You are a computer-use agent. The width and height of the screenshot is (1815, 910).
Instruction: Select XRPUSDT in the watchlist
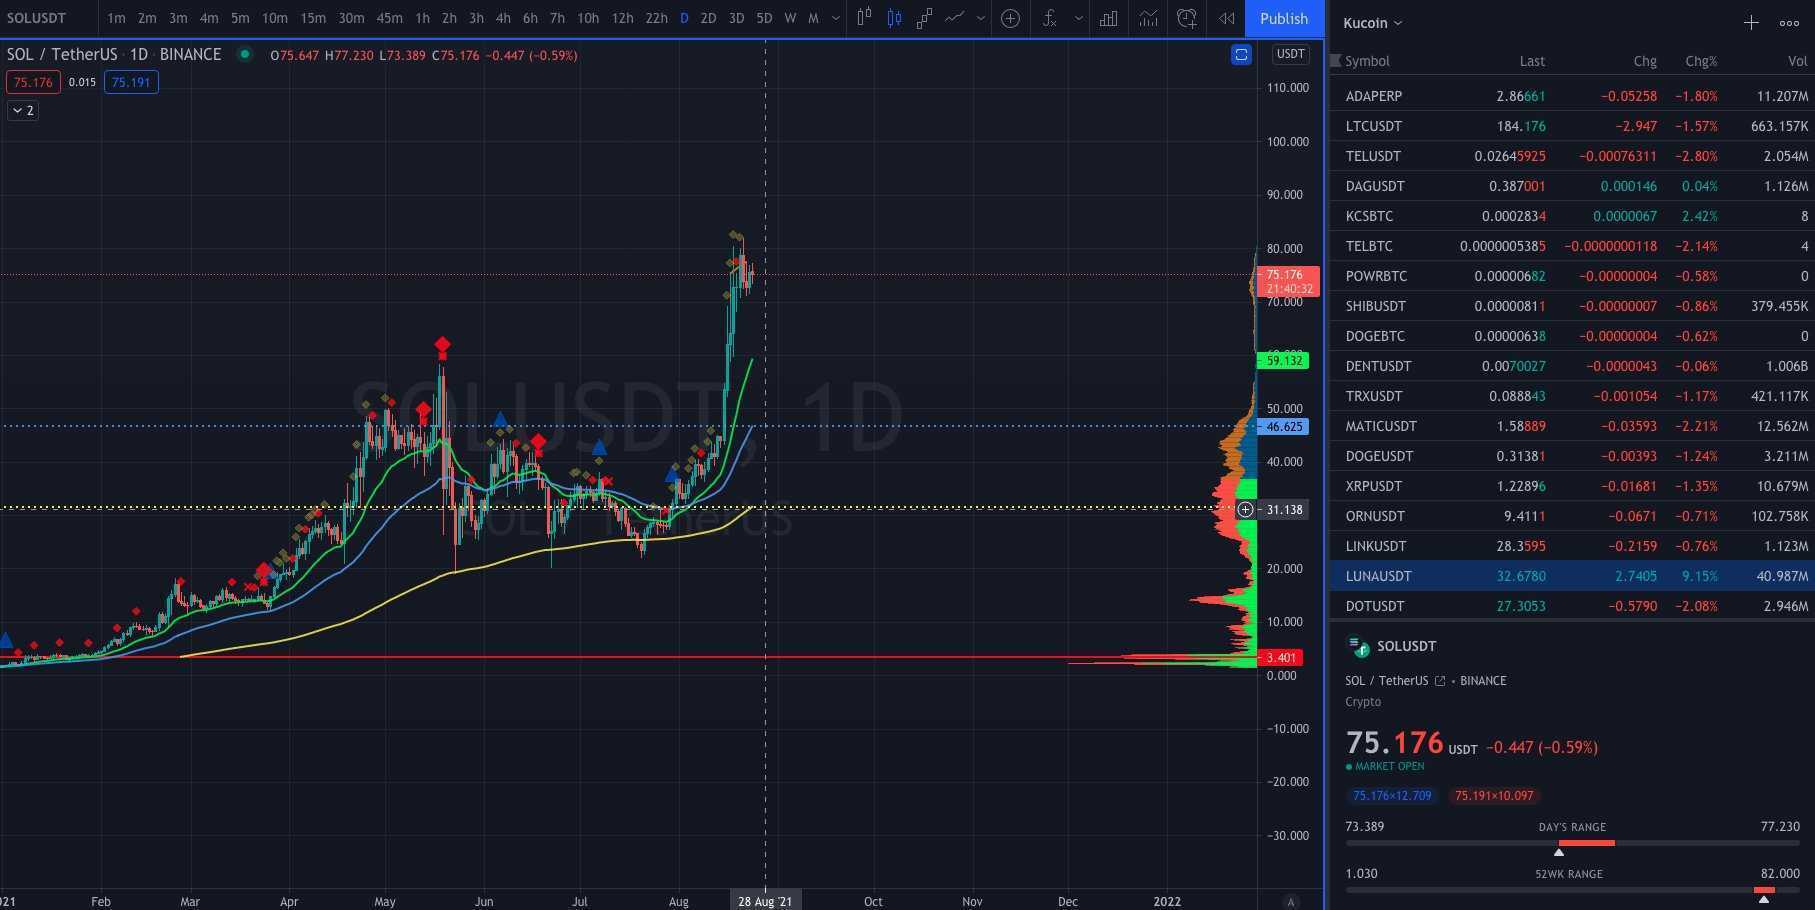click(1571, 486)
